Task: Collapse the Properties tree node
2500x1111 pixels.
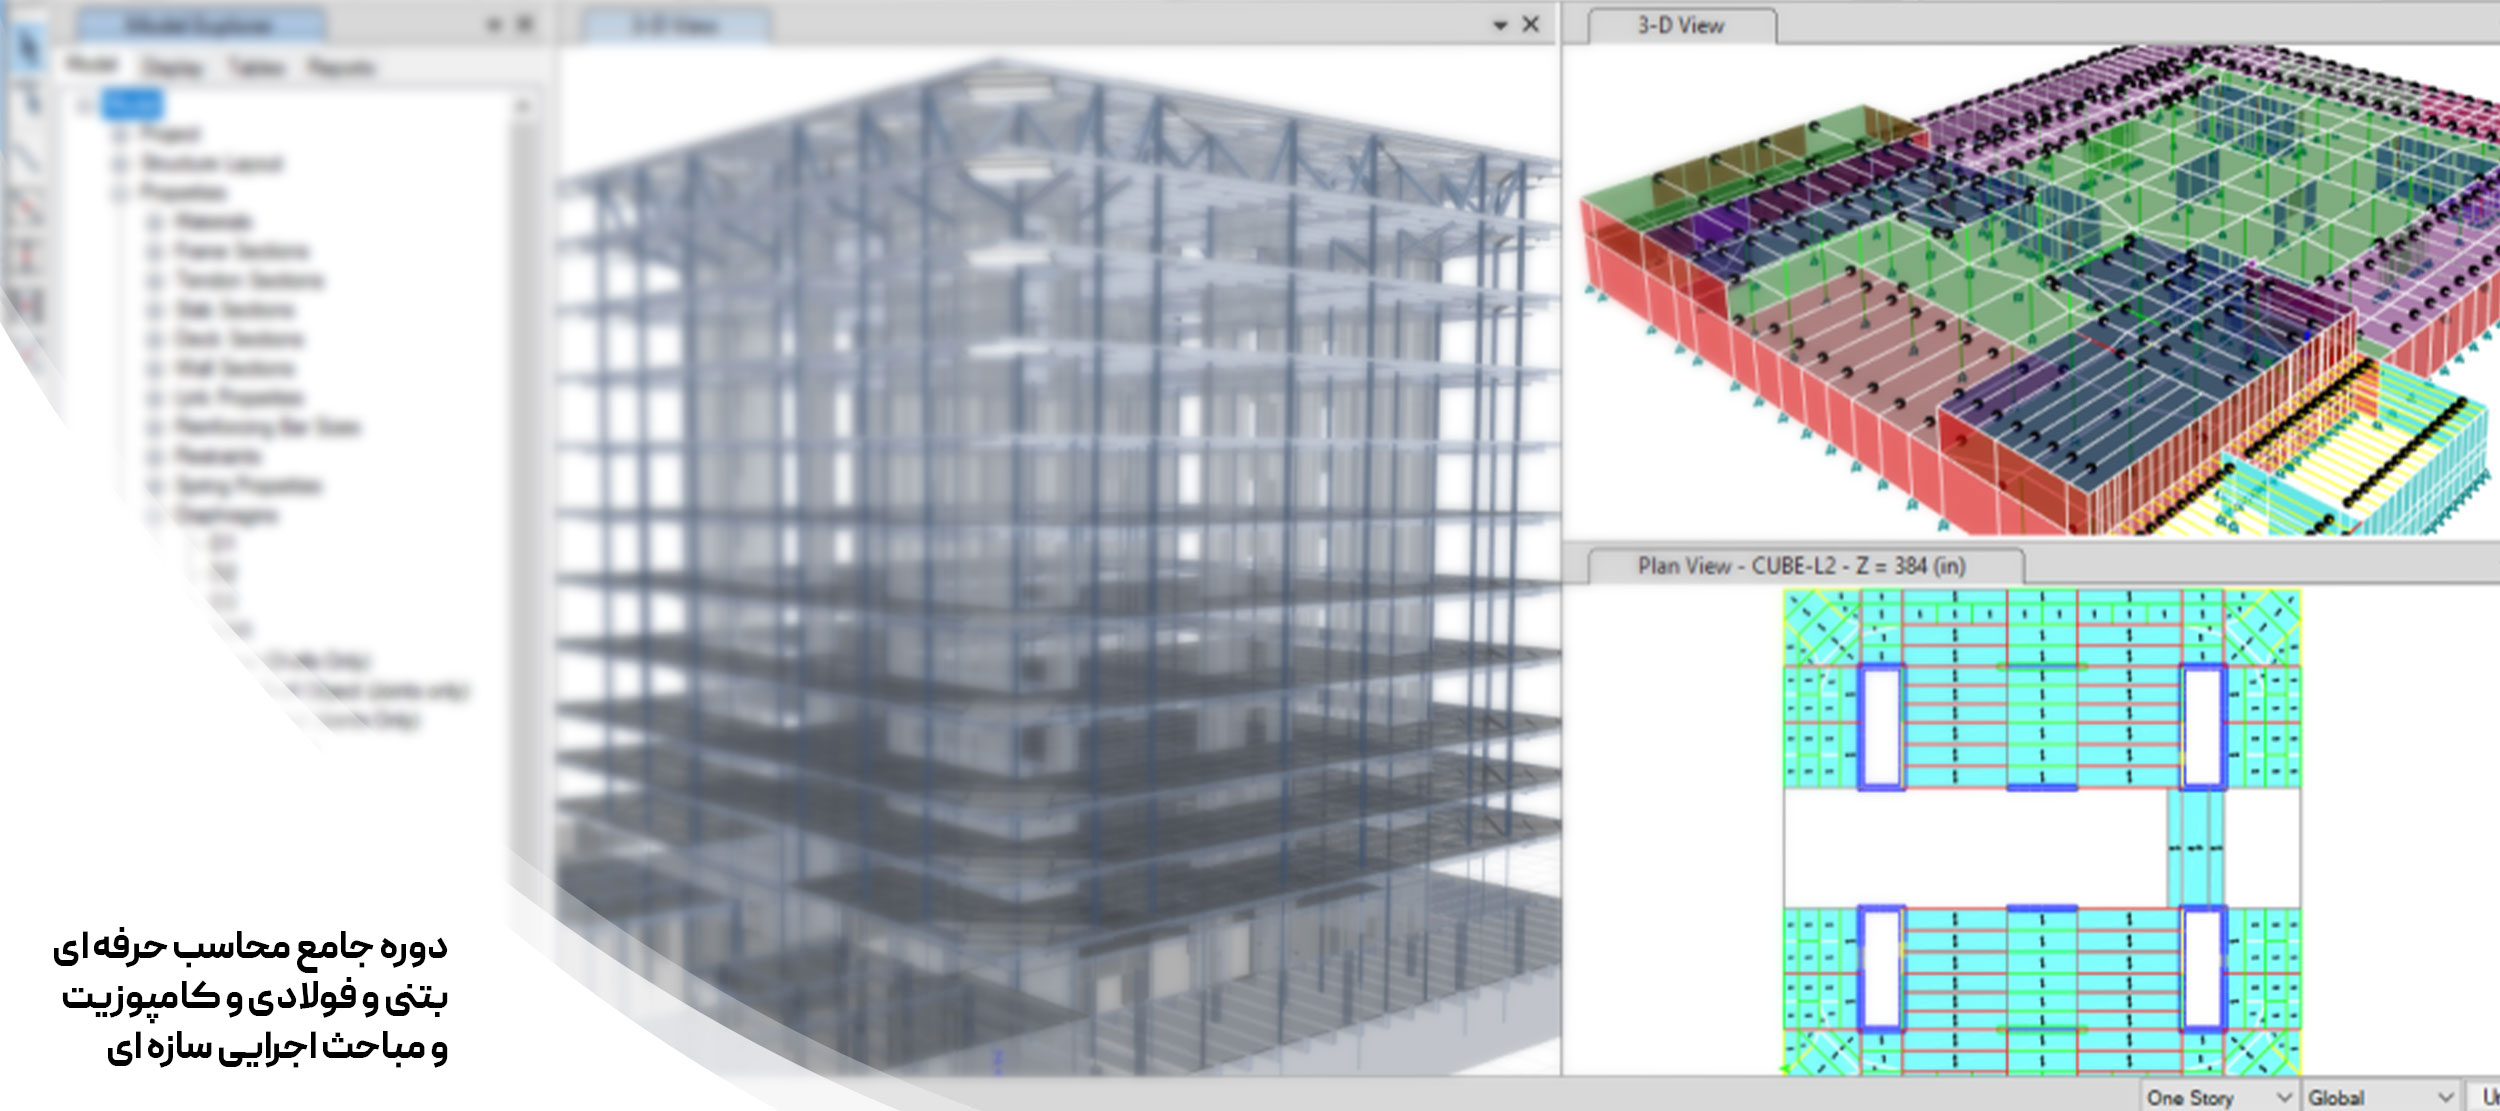Action: tap(121, 192)
